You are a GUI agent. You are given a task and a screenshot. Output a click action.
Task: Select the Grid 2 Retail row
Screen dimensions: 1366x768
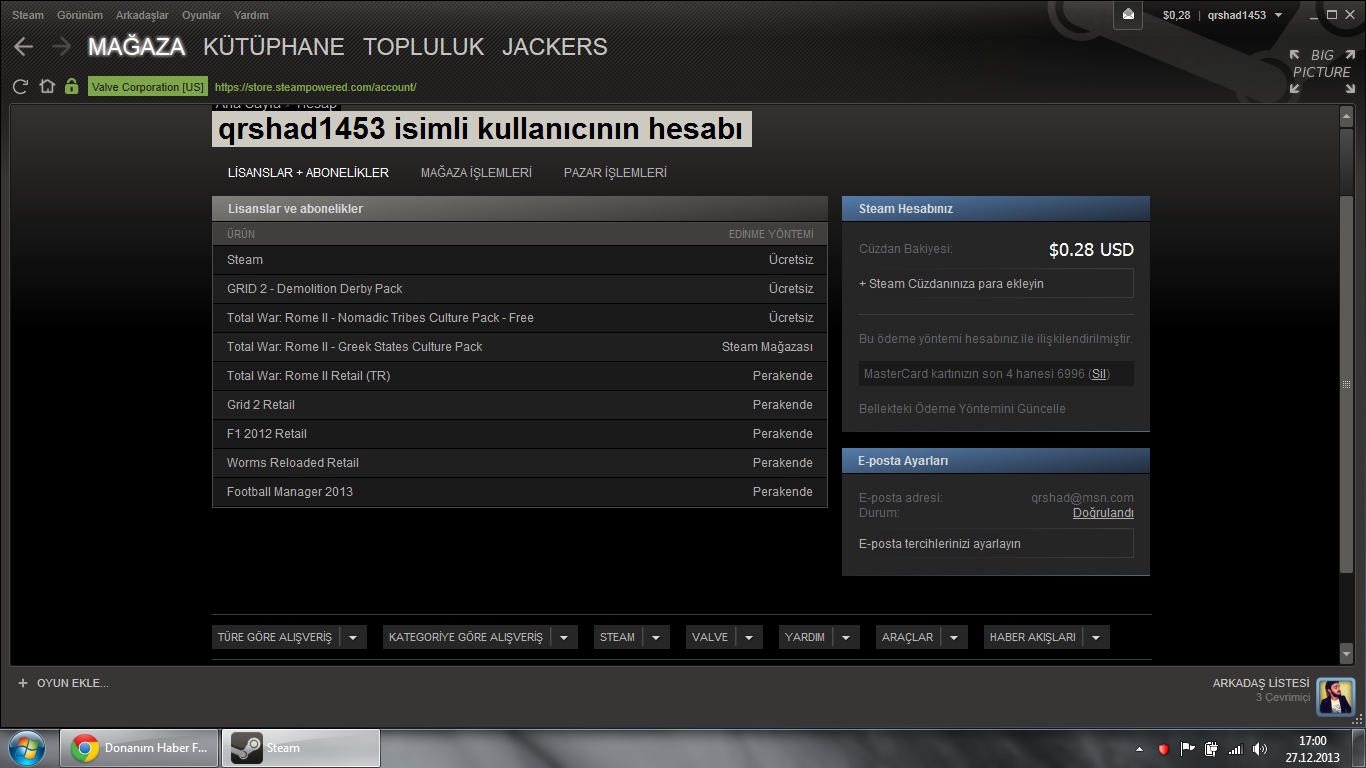(520, 405)
